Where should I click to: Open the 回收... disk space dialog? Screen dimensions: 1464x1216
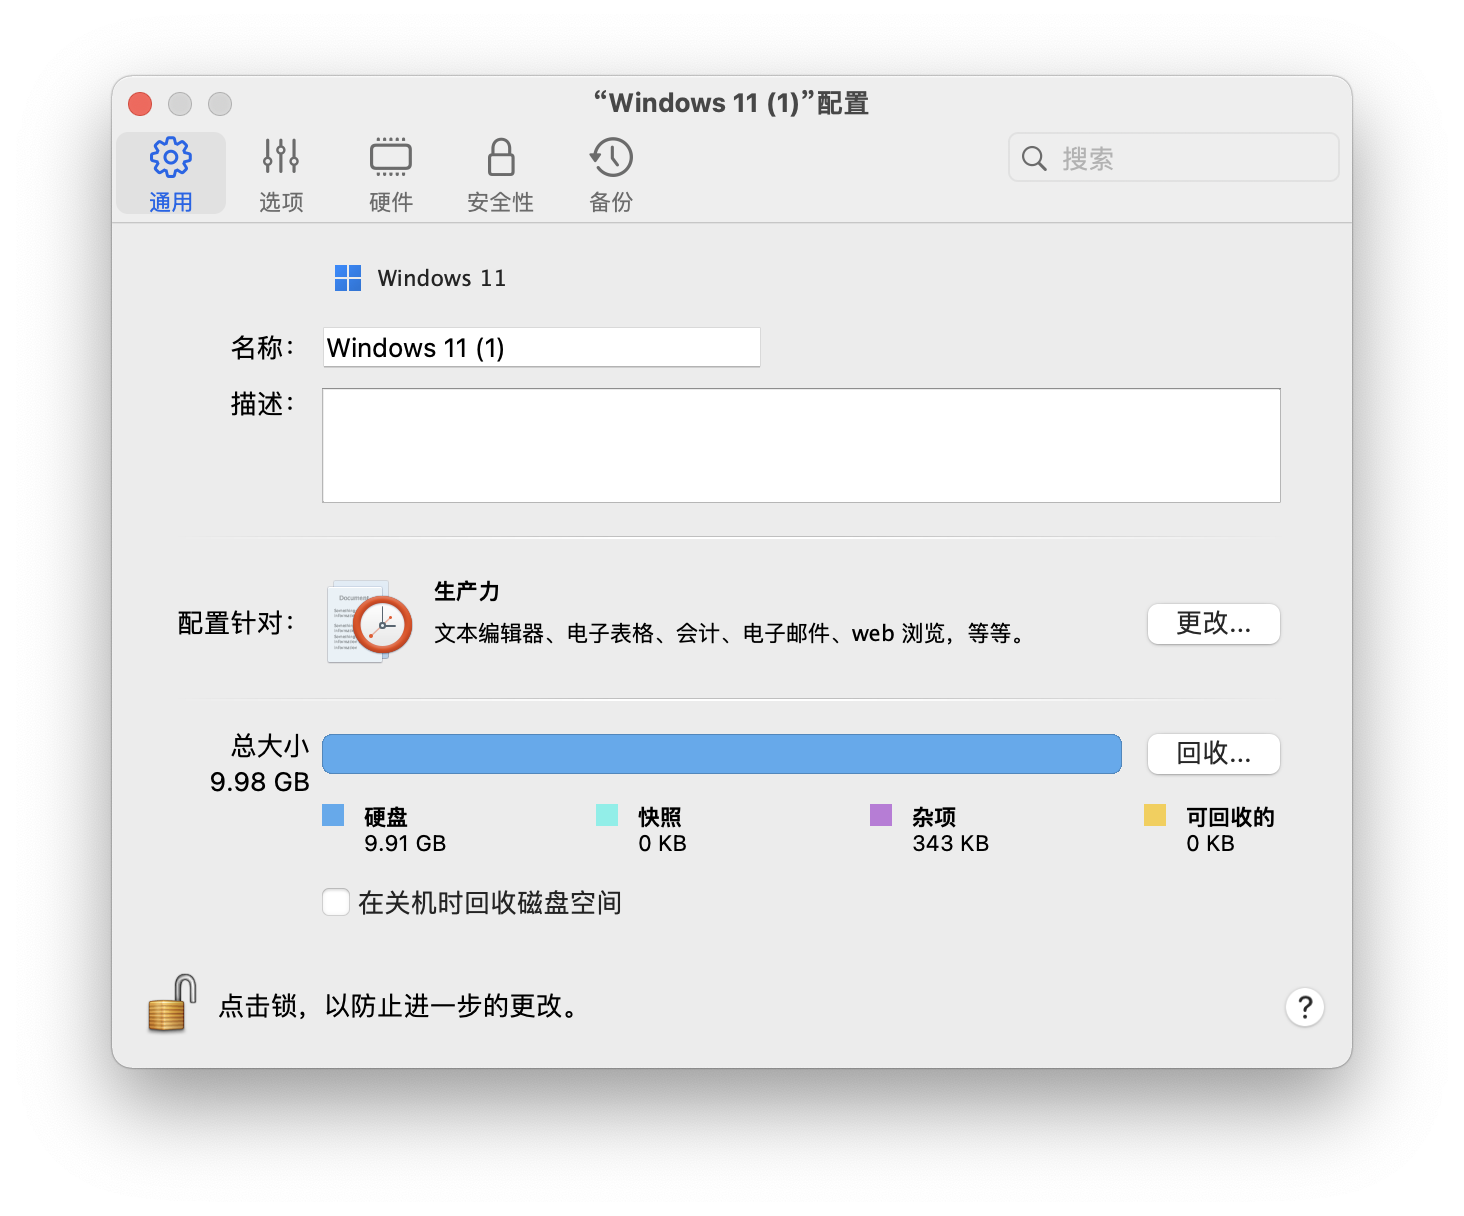point(1213,755)
